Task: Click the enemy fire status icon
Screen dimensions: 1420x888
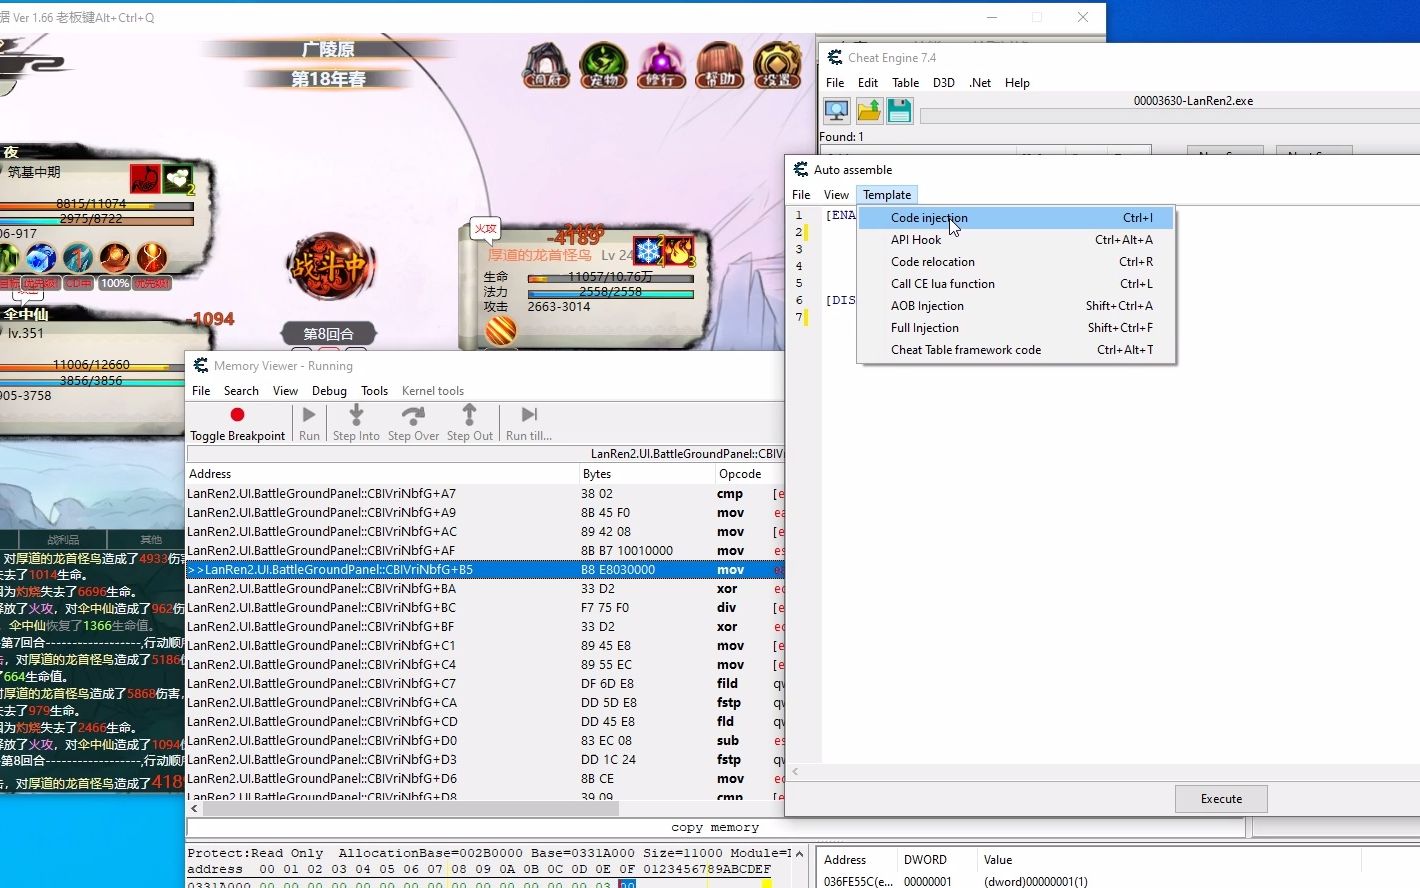Action: (x=679, y=251)
